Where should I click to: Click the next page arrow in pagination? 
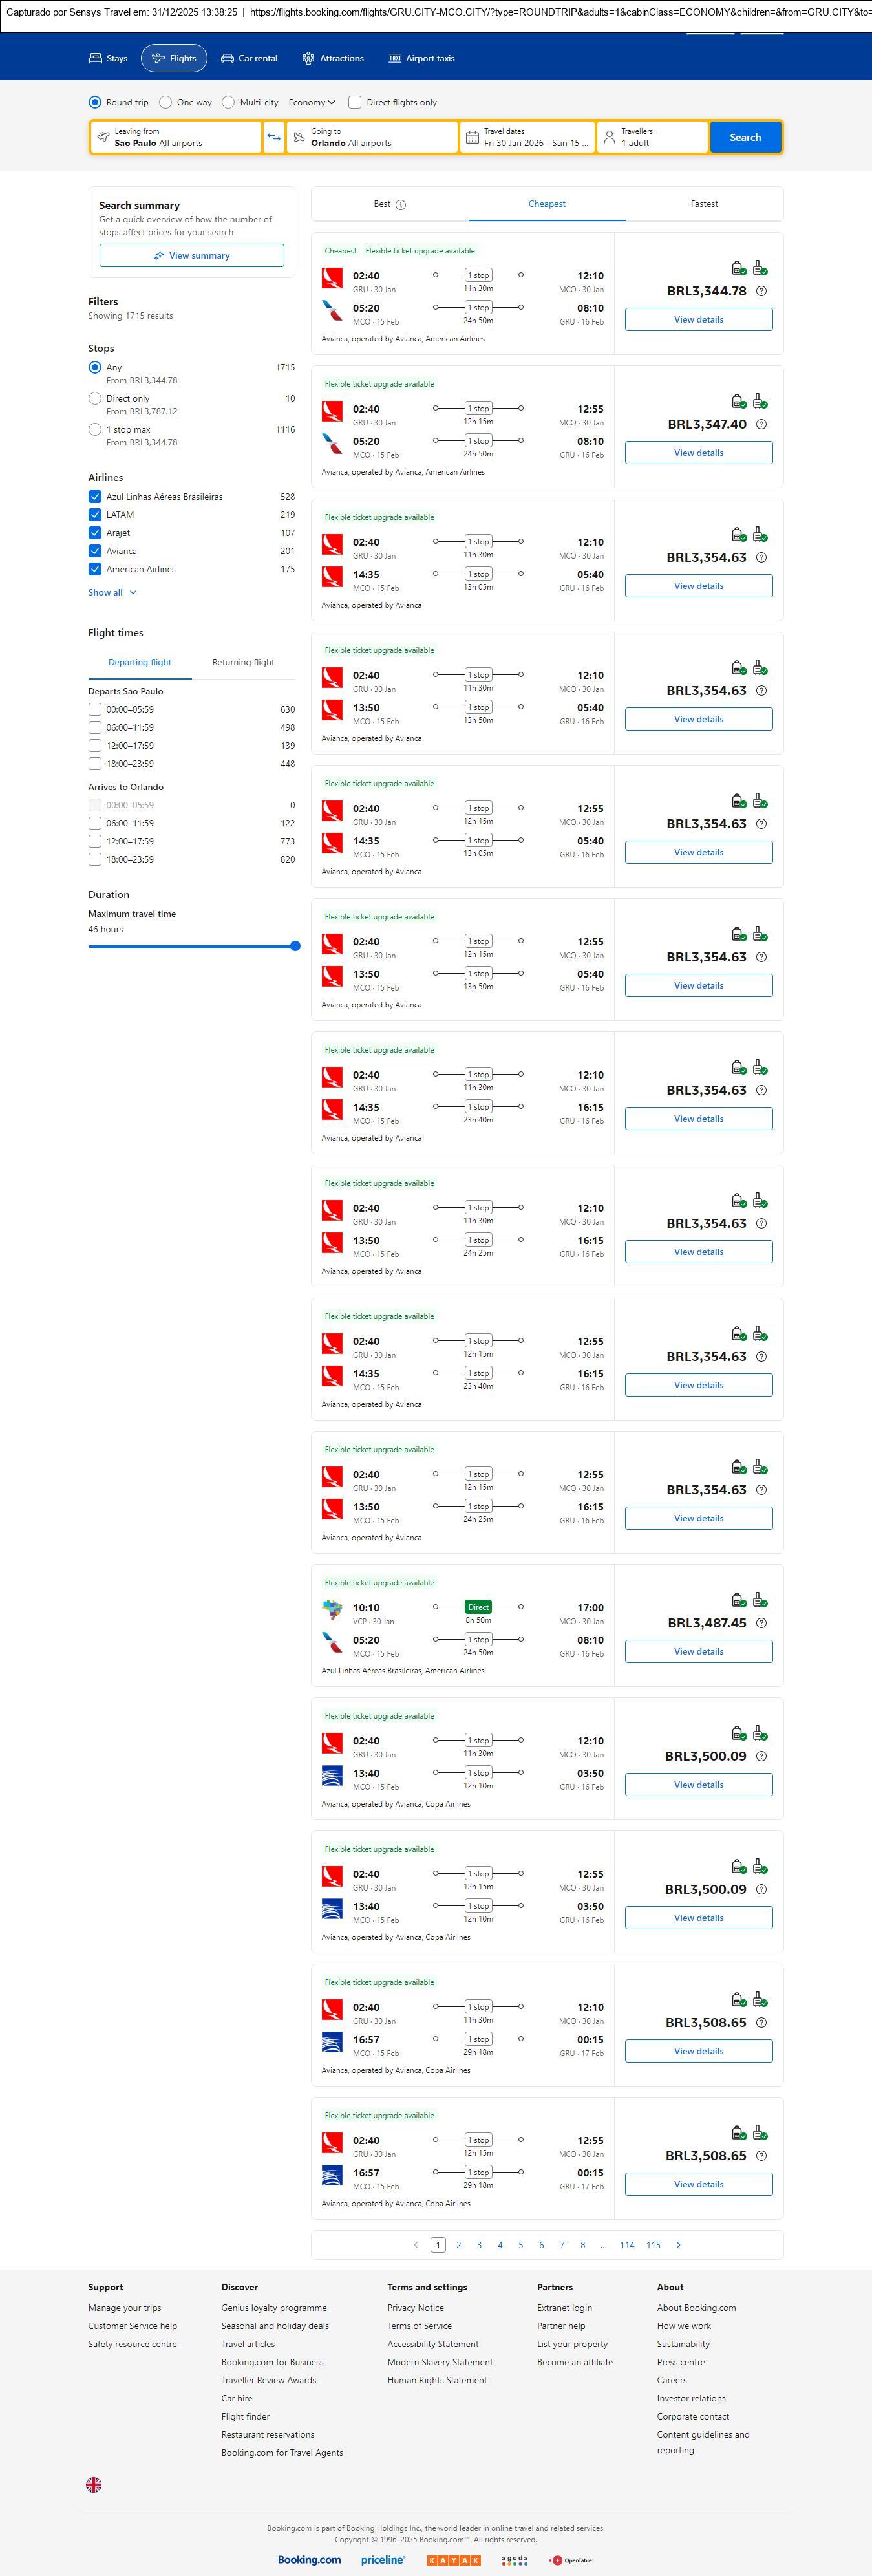point(678,2245)
